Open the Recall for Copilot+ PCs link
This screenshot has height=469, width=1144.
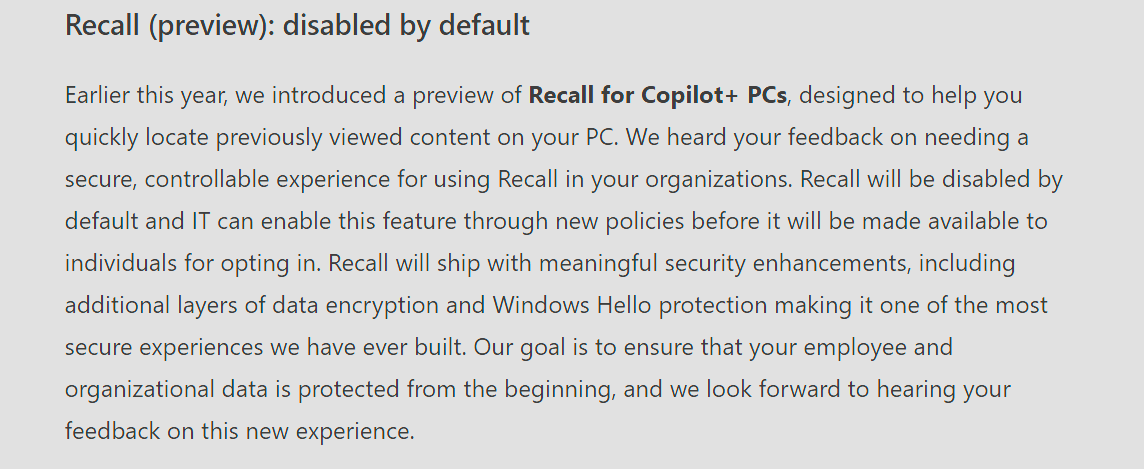(657, 96)
